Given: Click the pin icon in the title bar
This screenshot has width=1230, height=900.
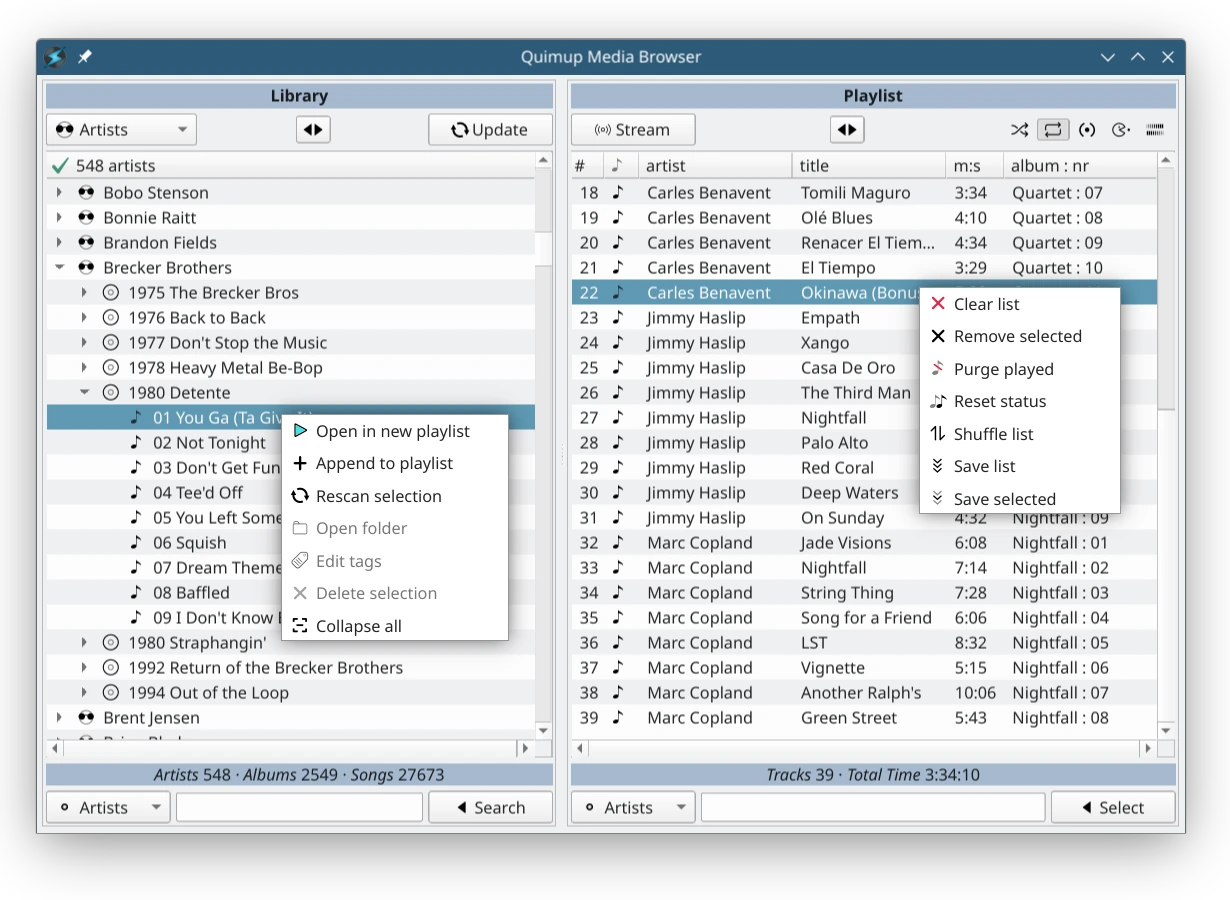Looking at the screenshot, I should 85,57.
